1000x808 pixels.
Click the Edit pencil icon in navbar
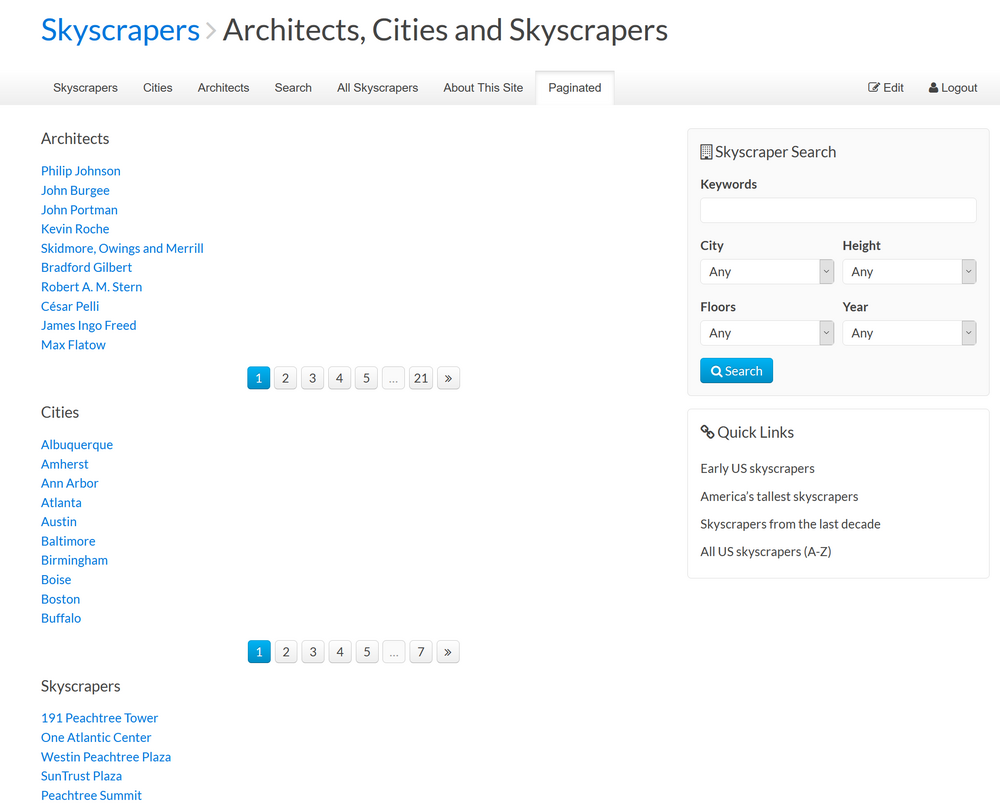pyautogui.click(x=874, y=88)
